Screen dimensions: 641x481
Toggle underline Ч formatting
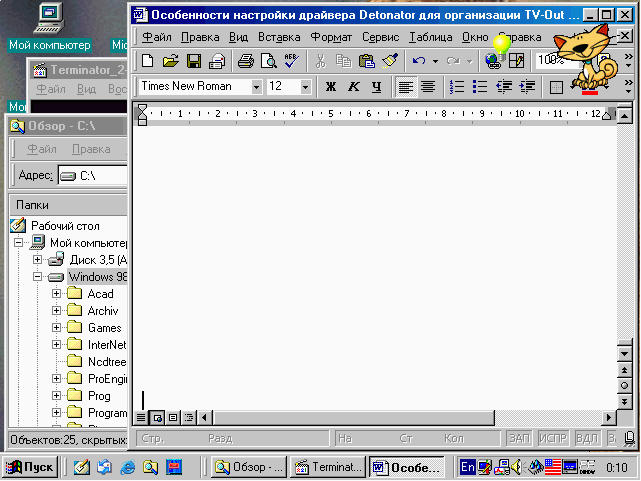(377, 87)
